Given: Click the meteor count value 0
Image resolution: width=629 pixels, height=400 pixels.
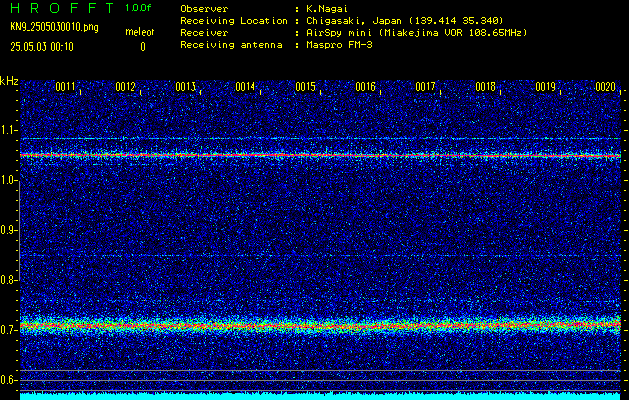Looking at the screenshot, I should click(142, 47).
